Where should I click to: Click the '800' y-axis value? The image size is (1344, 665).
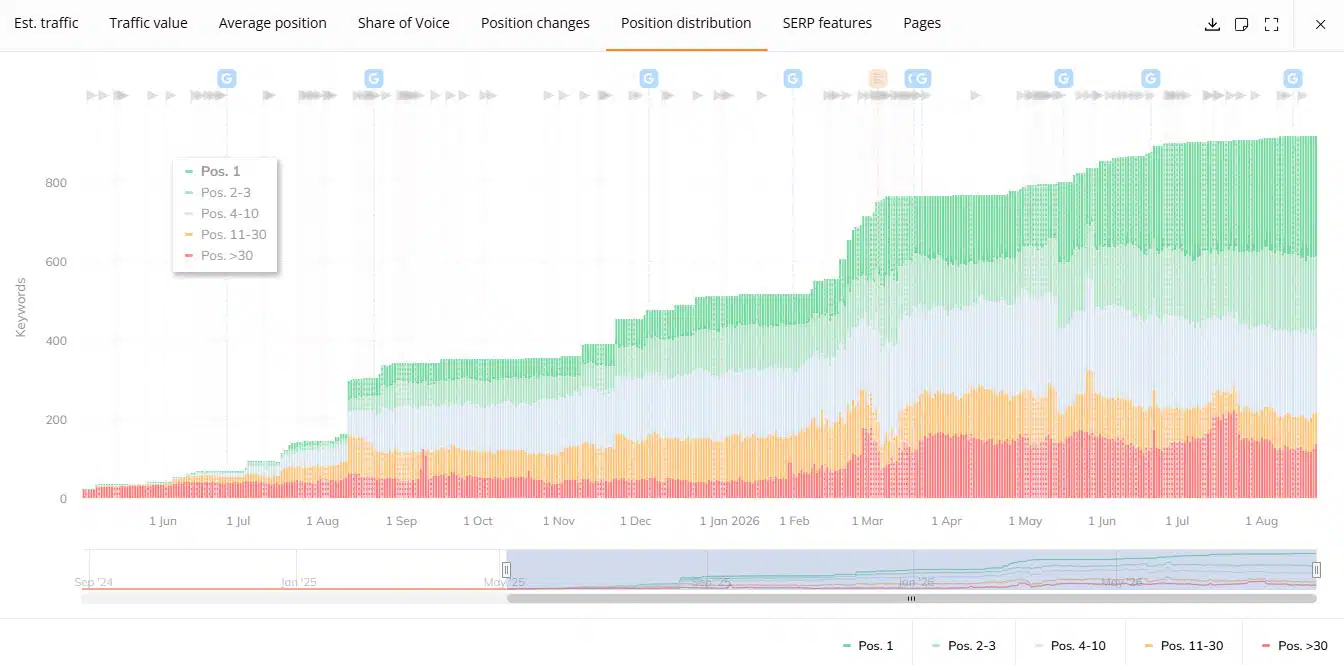click(56, 183)
